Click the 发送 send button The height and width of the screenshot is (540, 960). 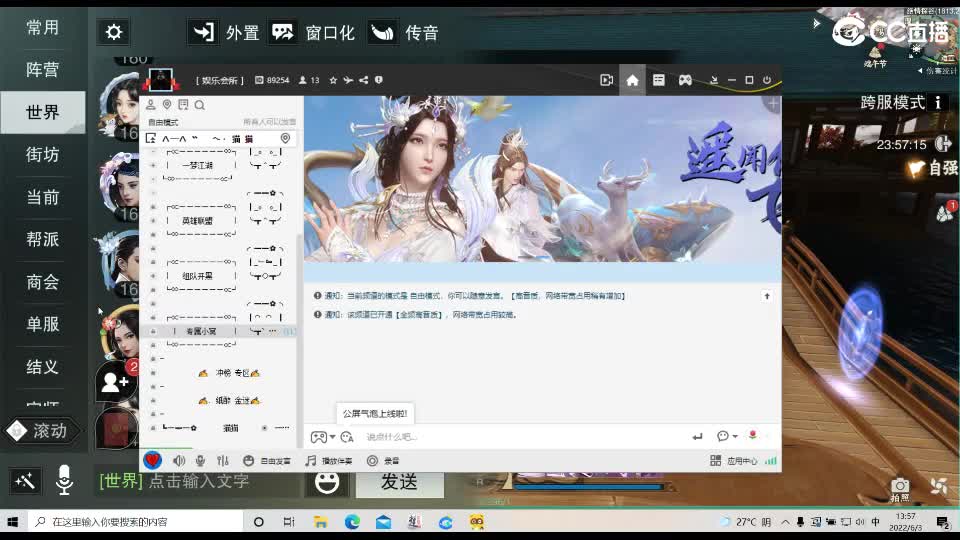(399, 483)
